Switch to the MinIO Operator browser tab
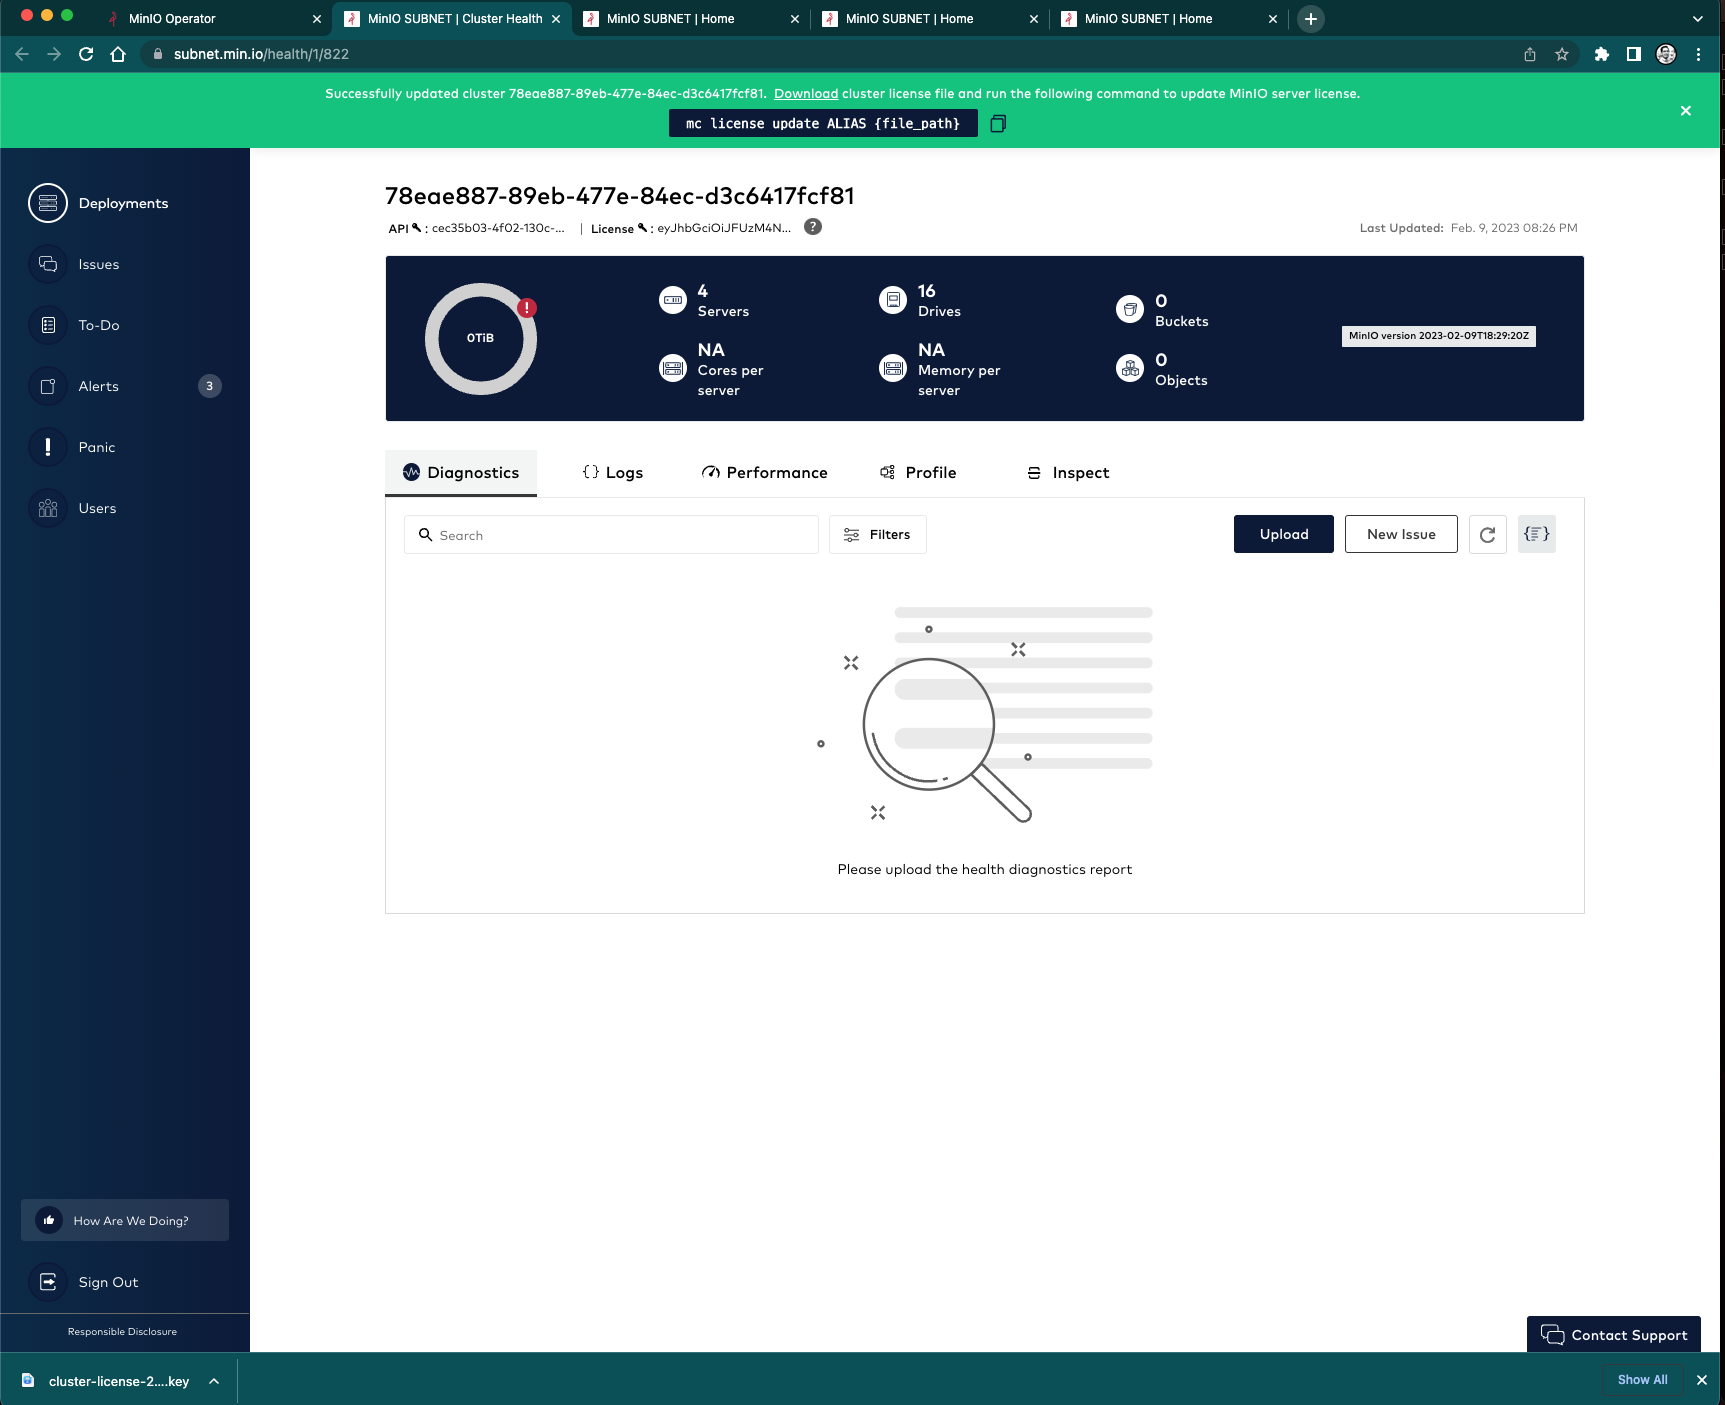Screen dimensions: 1725x1405 click(x=213, y=19)
